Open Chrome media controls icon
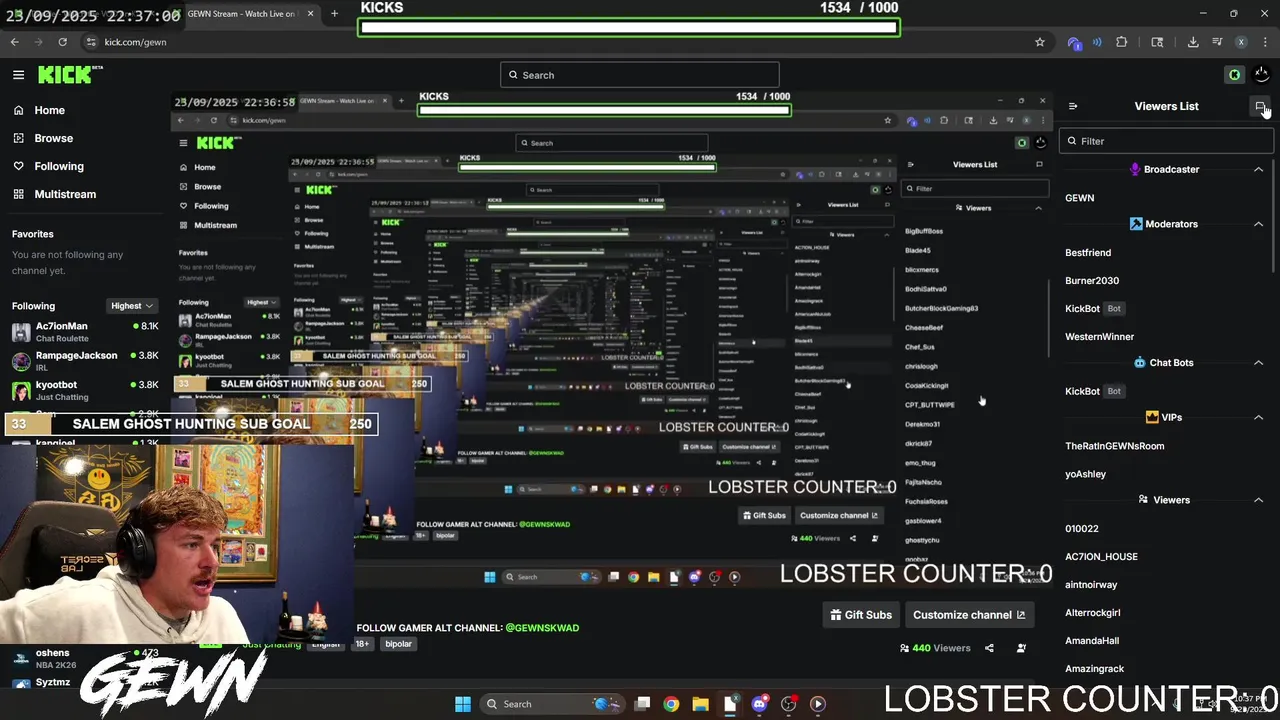Image resolution: width=1280 pixels, height=720 pixels. pos(1217,42)
